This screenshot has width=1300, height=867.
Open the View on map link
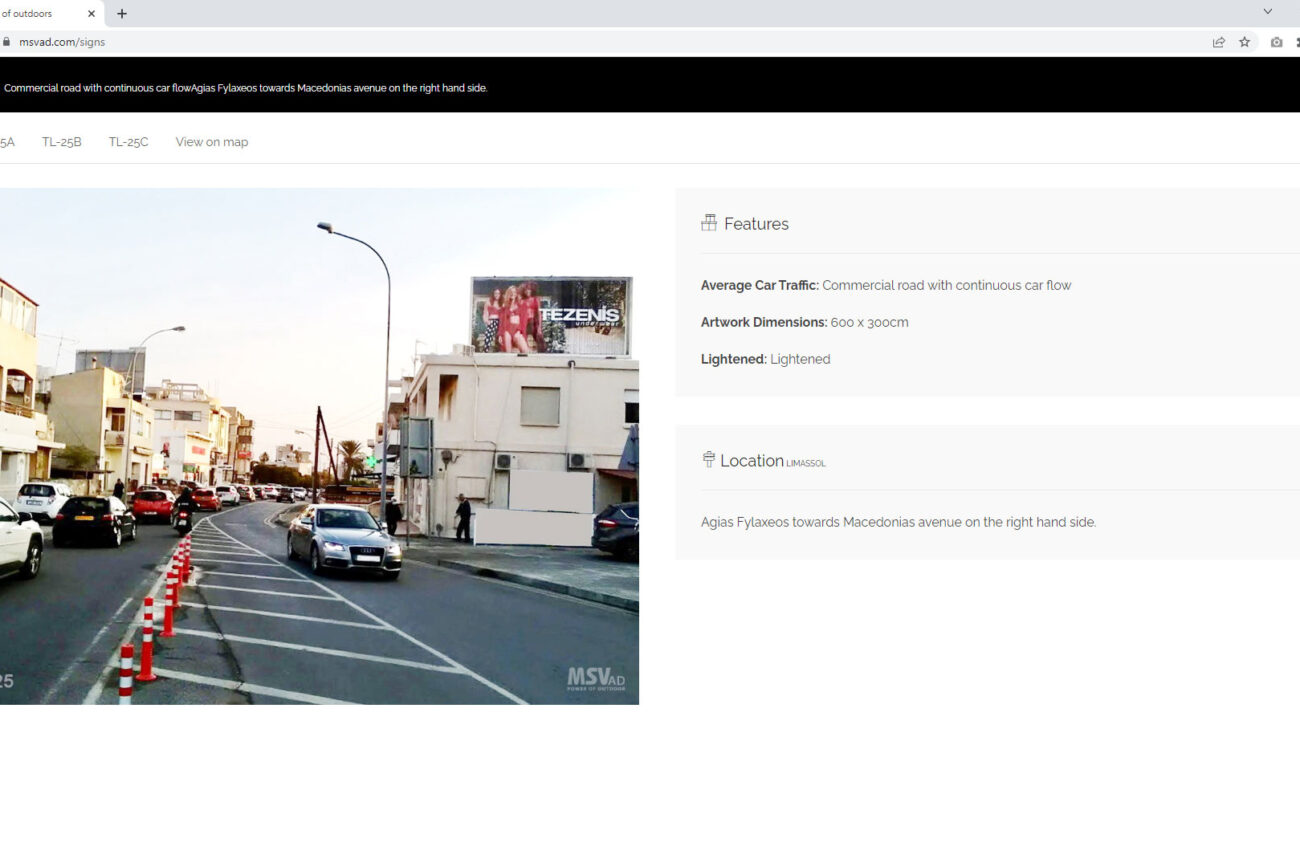pos(212,142)
